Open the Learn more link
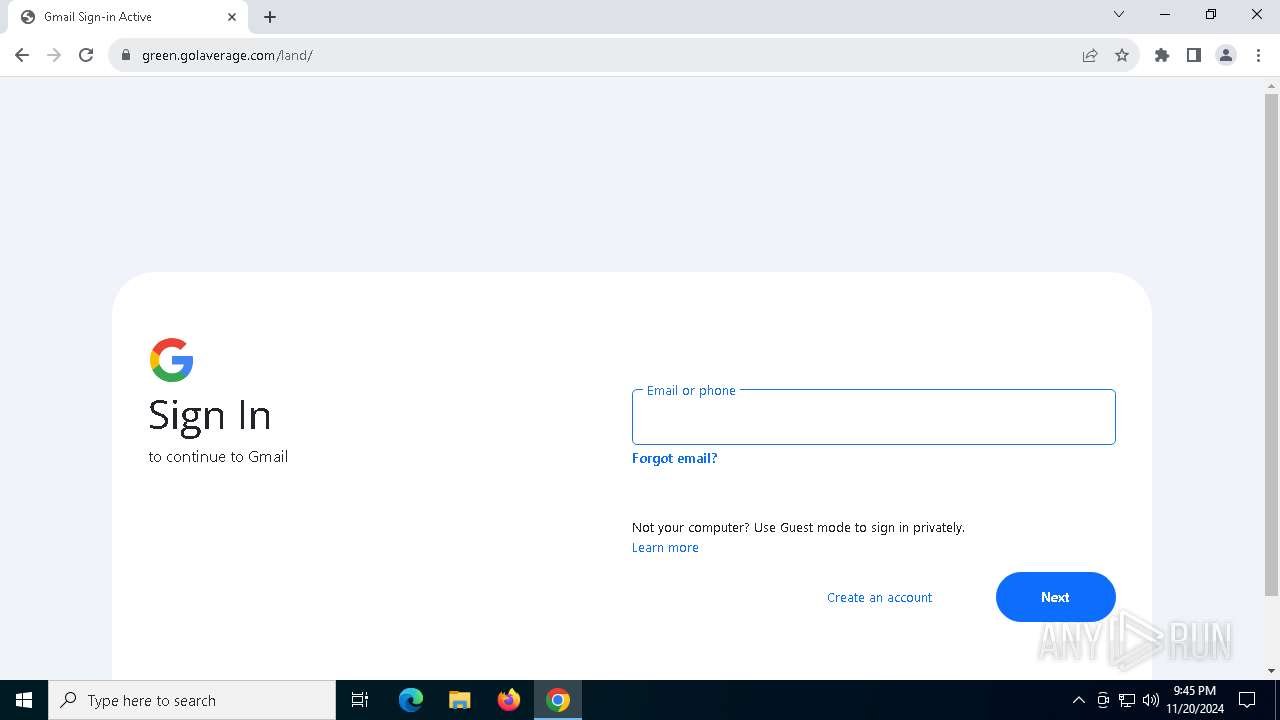 click(x=665, y=547)
